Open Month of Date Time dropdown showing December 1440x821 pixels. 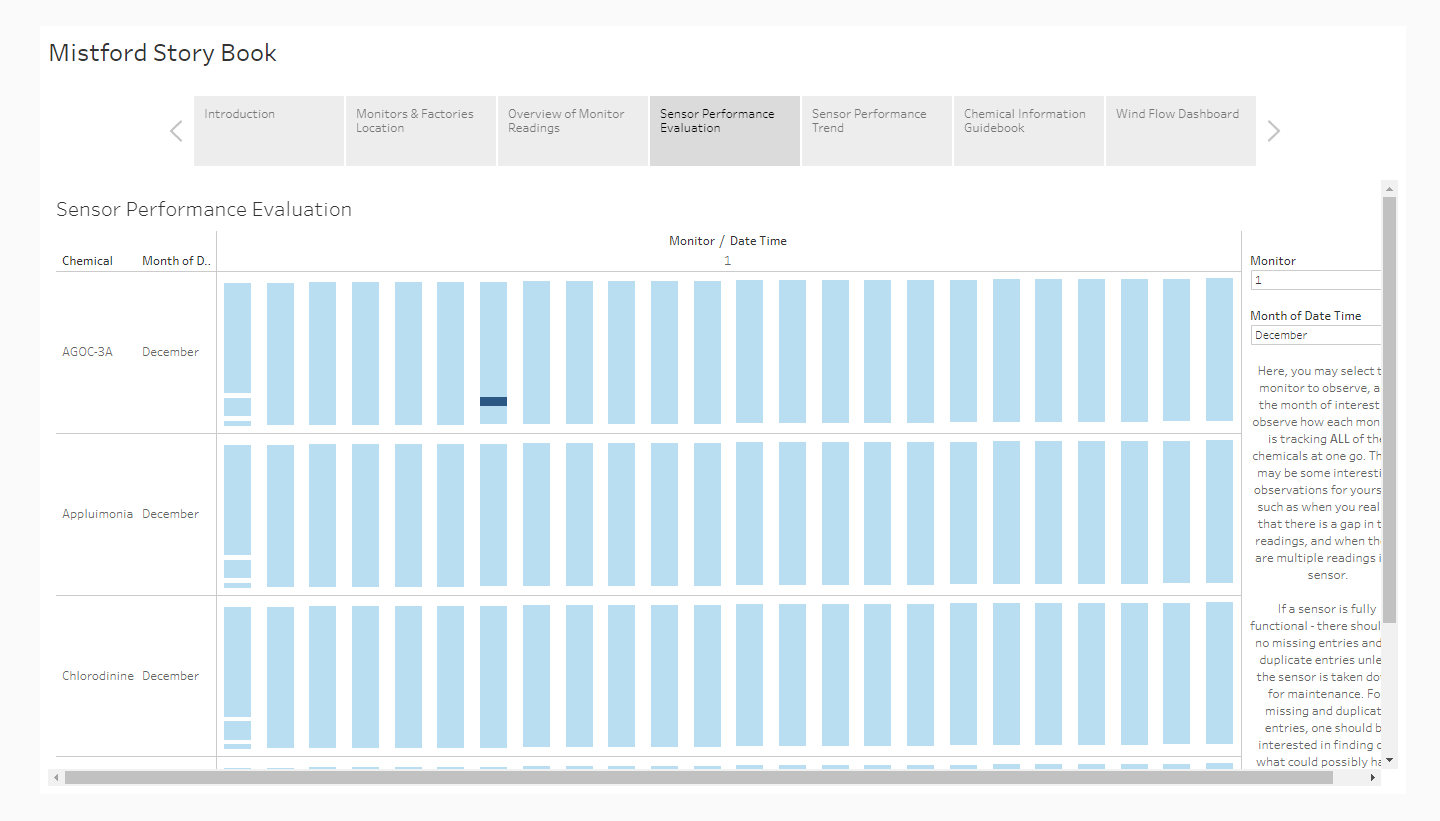pyautogui.click(x=1315, y=336)
